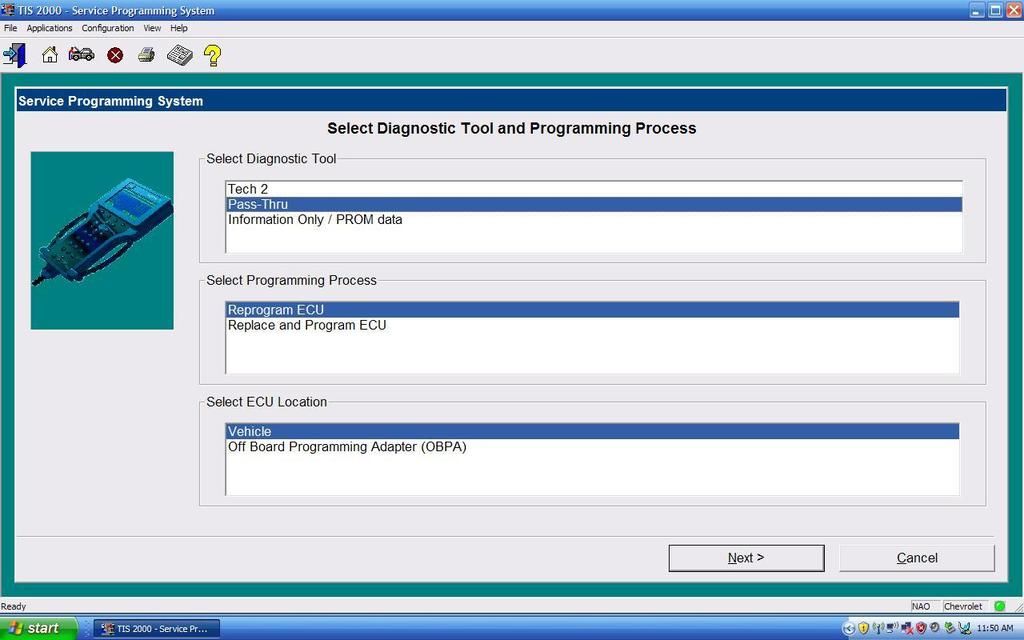Click the yellow question mark help icon
Viewport: 1024px width, 640px height.
coord(212,55)
